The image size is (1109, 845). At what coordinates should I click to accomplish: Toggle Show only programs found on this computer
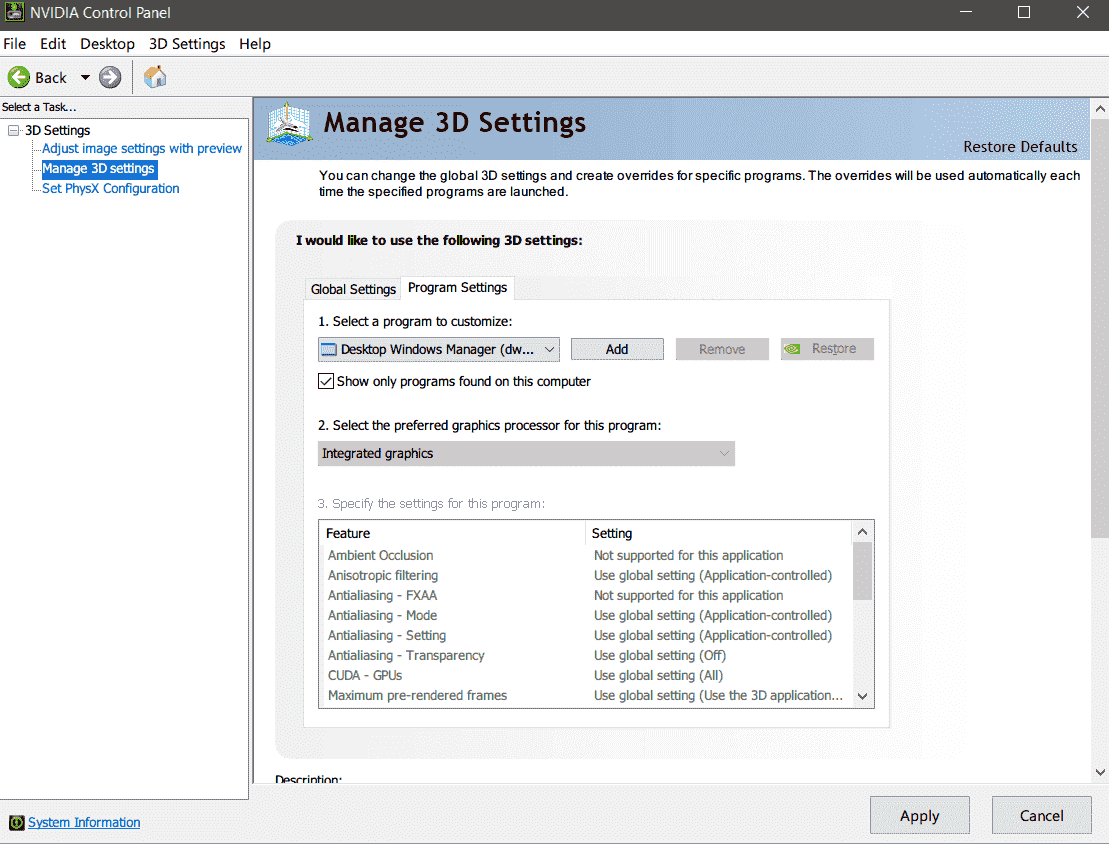(326, 381)
